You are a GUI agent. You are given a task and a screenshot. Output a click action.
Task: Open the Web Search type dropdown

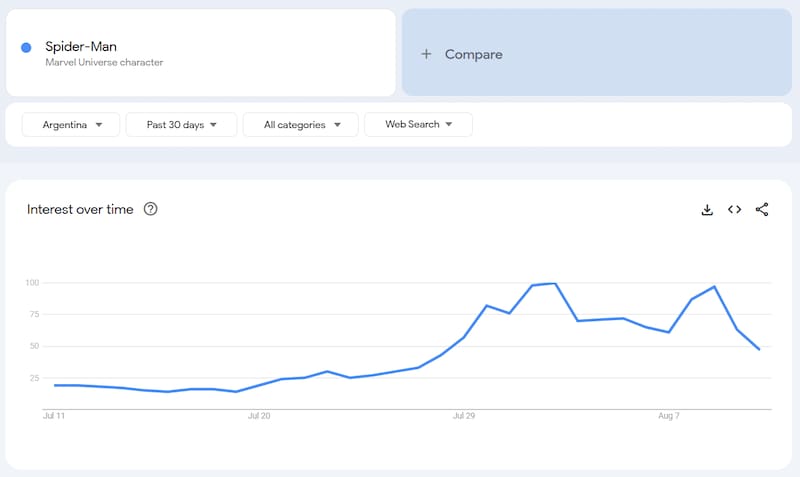coord(418,124)
